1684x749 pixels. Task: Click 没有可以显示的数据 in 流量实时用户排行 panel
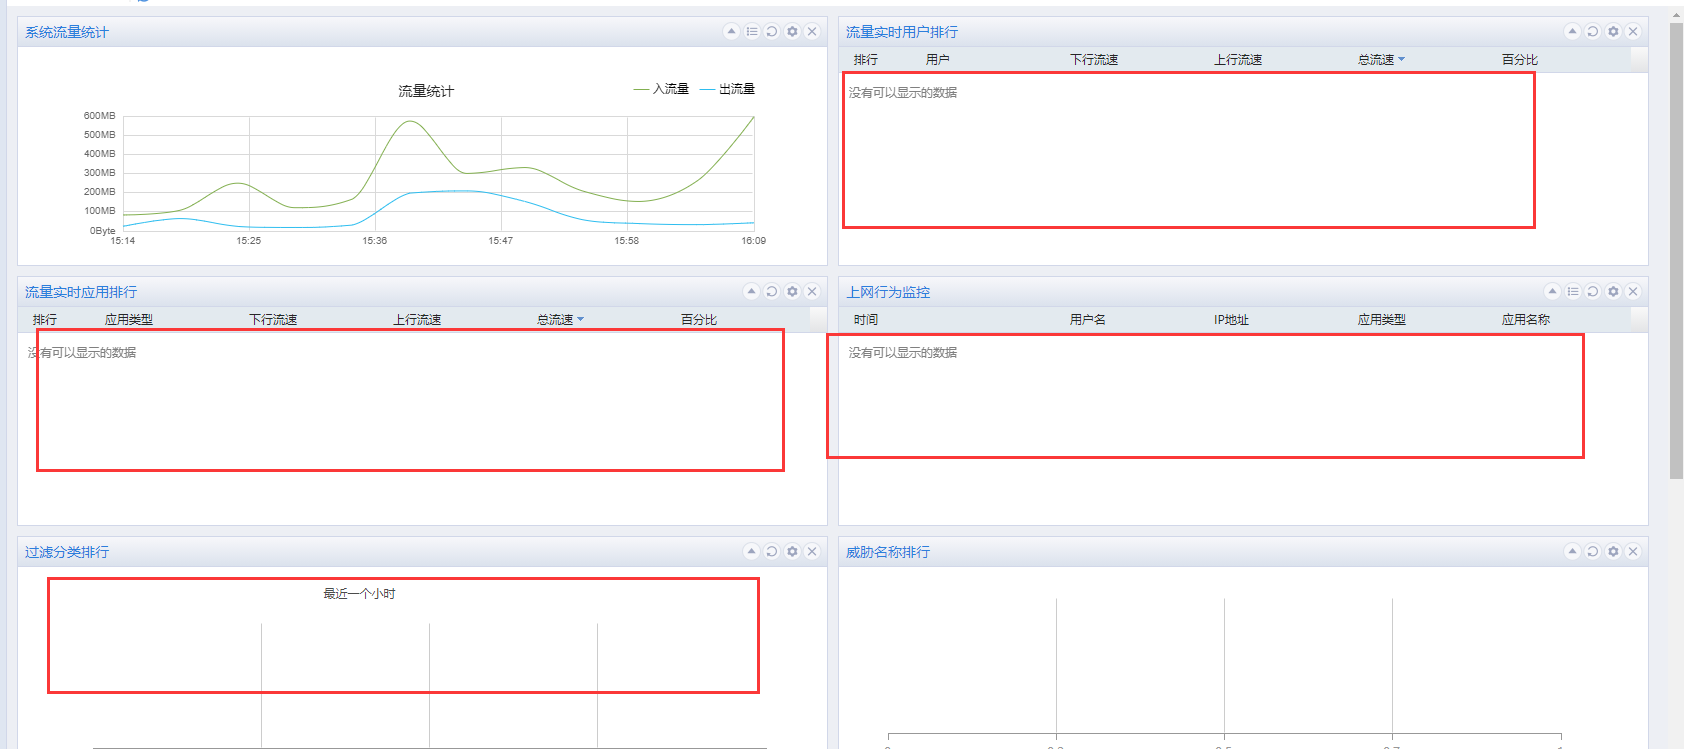[x=903, y=93]
